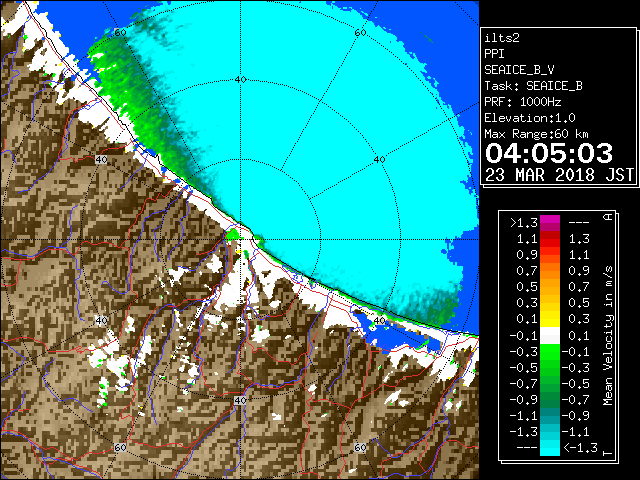Screen dimensions: 640x480
Task: Click the "60" range label in the northeast sea
Action: [x=360, y=33]
